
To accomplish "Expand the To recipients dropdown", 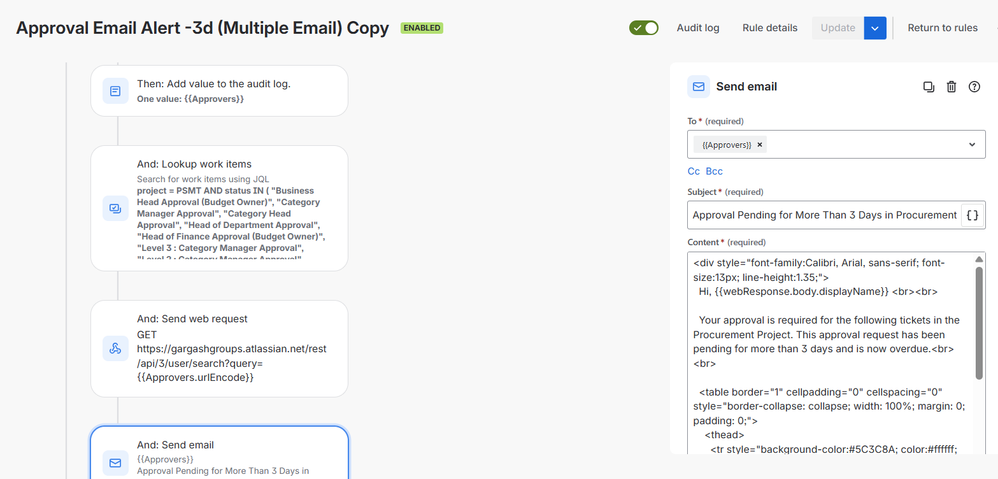I will pyautogui.click(x=973, y=145).
